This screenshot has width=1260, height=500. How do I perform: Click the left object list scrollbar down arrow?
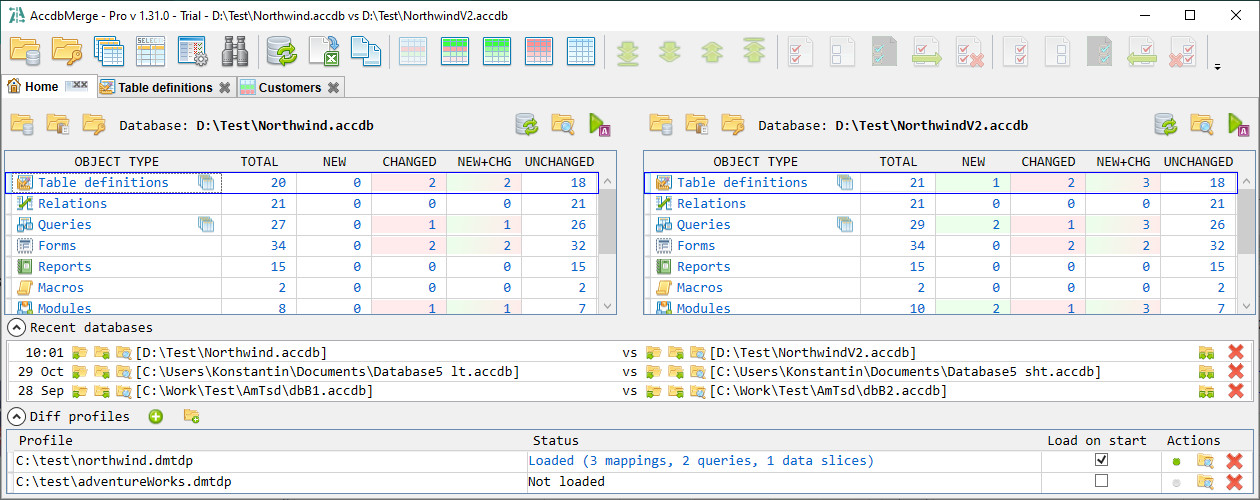coord(606,306)
